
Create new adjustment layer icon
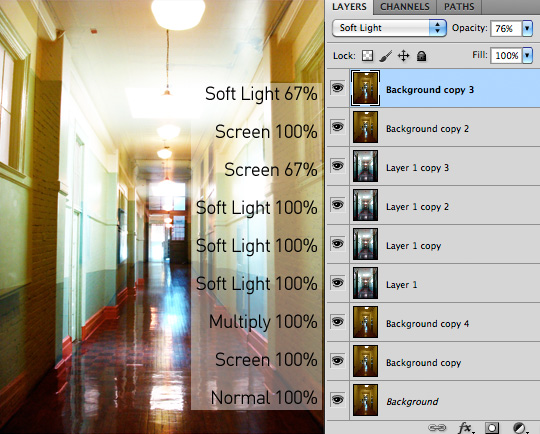(519, 428)
